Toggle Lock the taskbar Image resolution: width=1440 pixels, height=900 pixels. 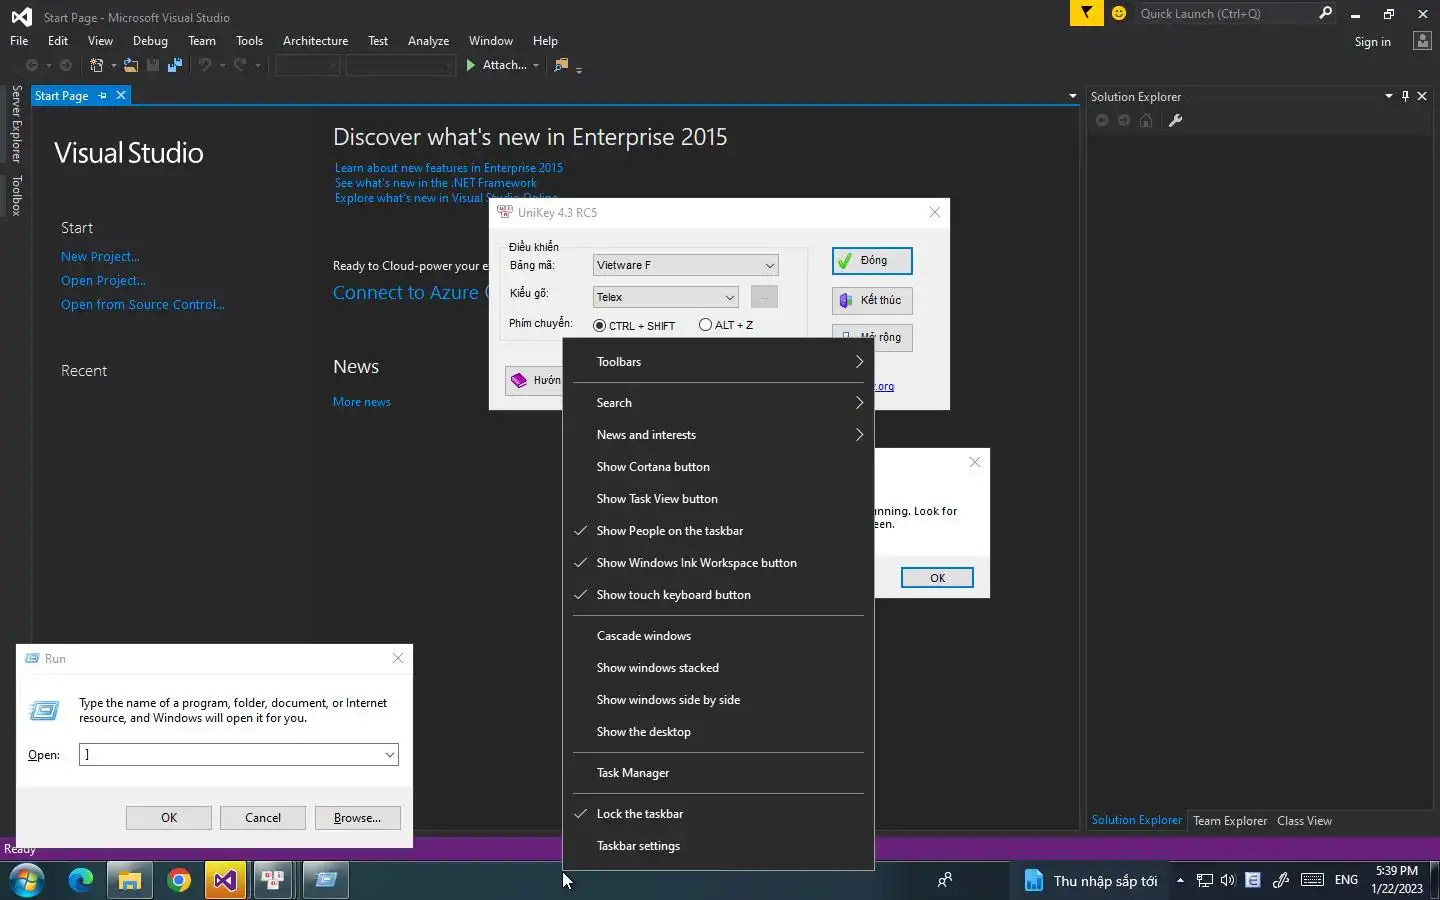point(718,814)
